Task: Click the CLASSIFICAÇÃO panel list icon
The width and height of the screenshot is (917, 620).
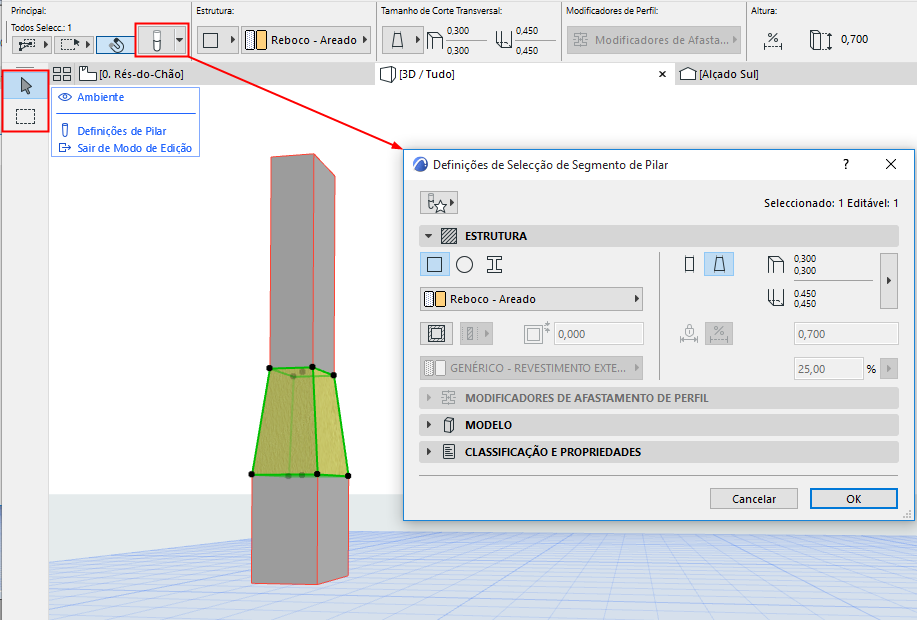Action: 449,452
